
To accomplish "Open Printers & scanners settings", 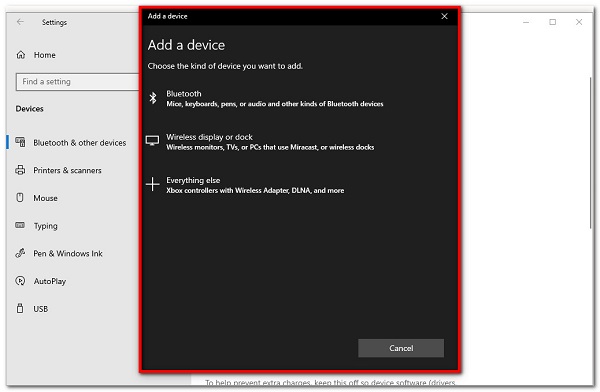I will [x=67, y=170].
